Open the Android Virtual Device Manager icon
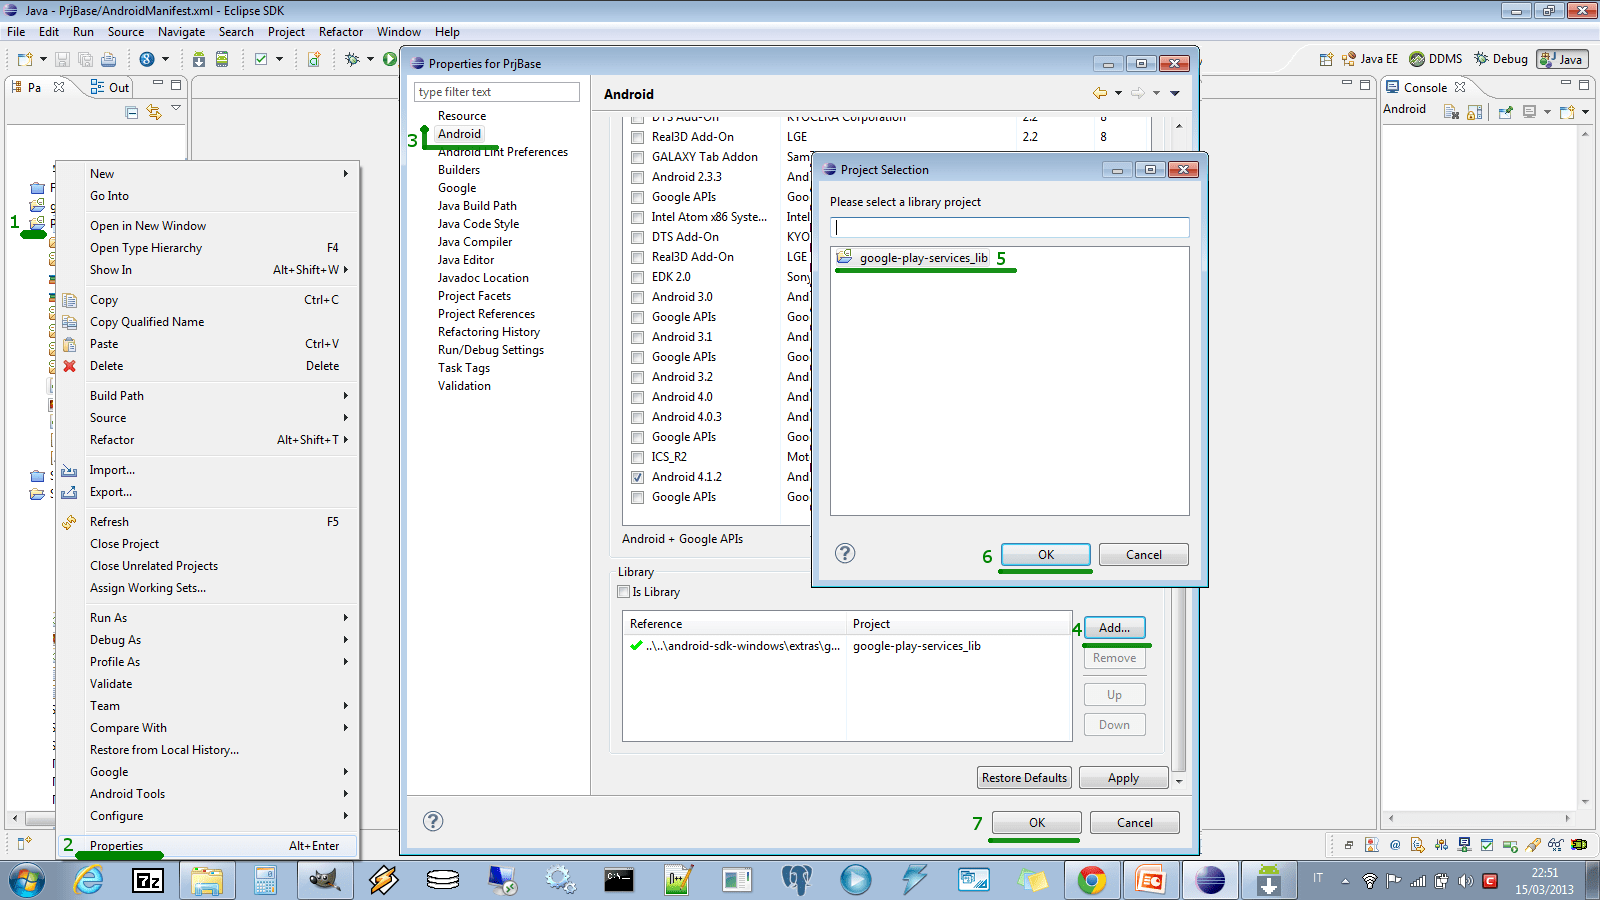 [x=222, y=60]
